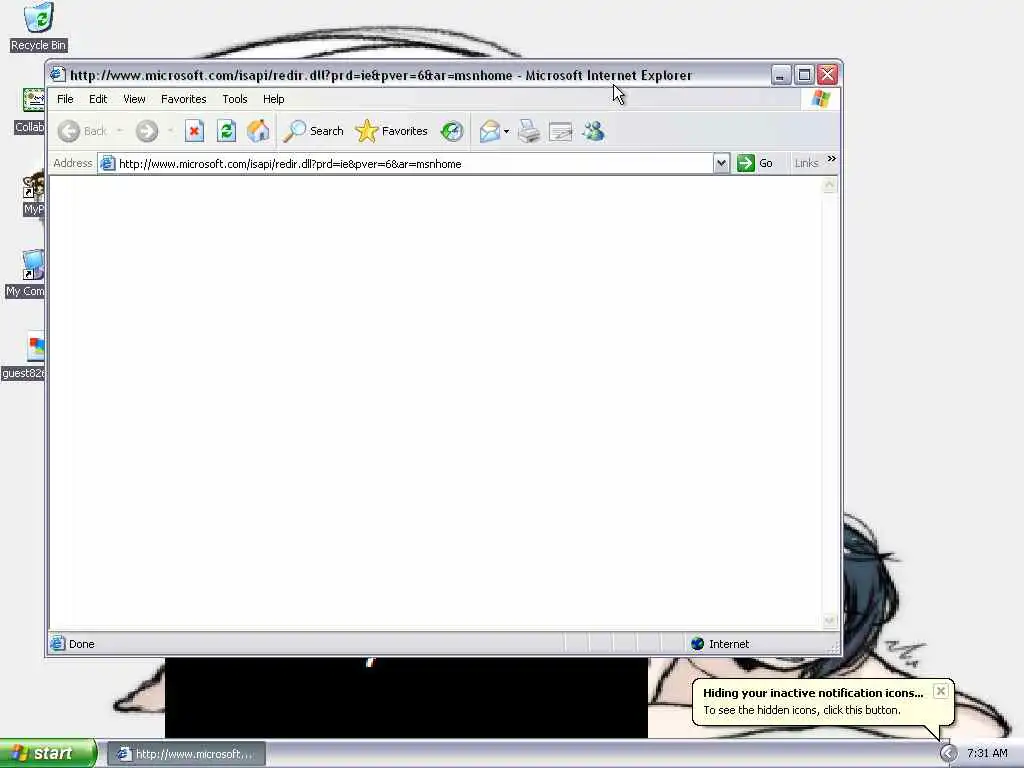This screenshot has width=1024, height=768.
Task: Open the Back history dropdown arrow
Action: coord(120,131)
